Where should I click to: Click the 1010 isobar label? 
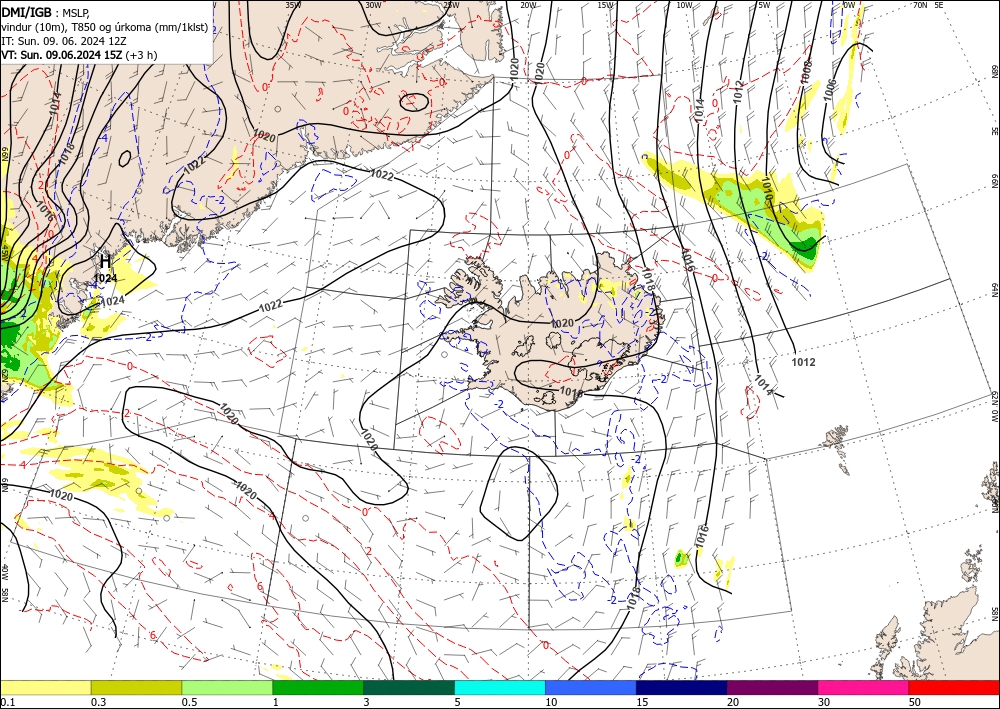(x=766, y=189)
